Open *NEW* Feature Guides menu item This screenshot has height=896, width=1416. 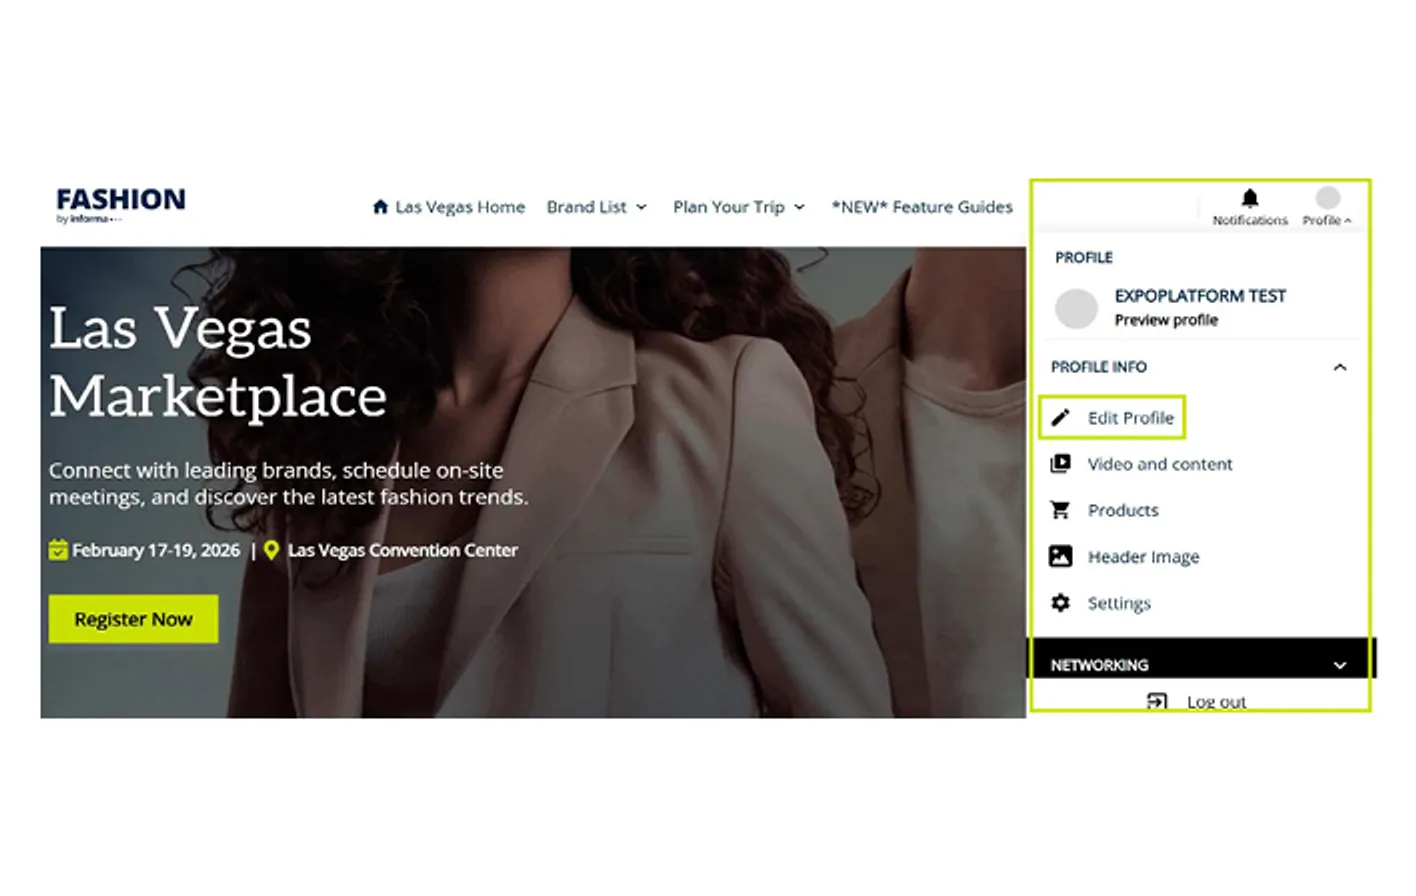pyautogui.click(x=922, y=207)
